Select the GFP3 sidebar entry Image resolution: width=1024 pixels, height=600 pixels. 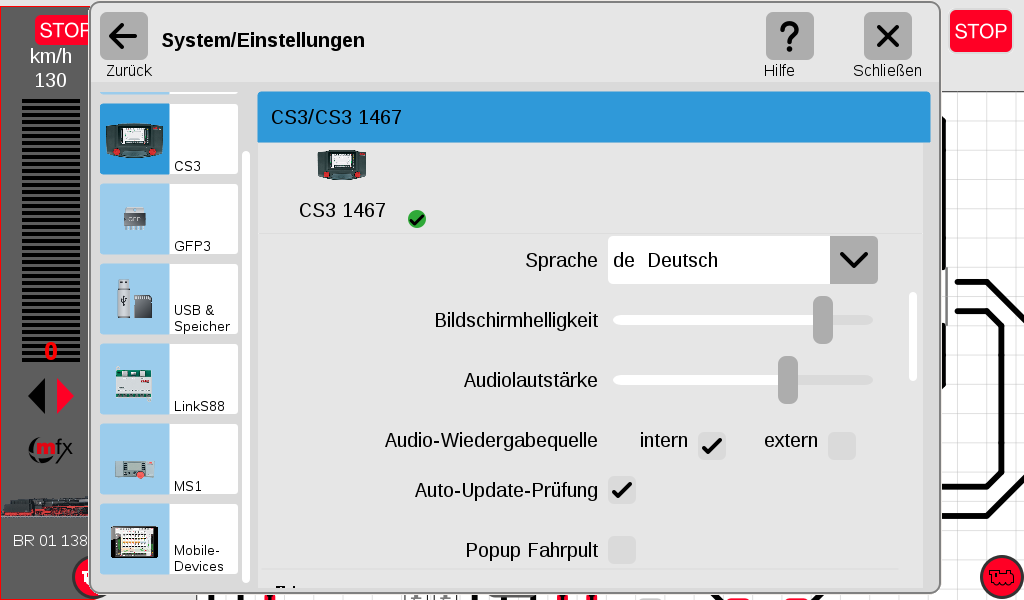point(168,219)
